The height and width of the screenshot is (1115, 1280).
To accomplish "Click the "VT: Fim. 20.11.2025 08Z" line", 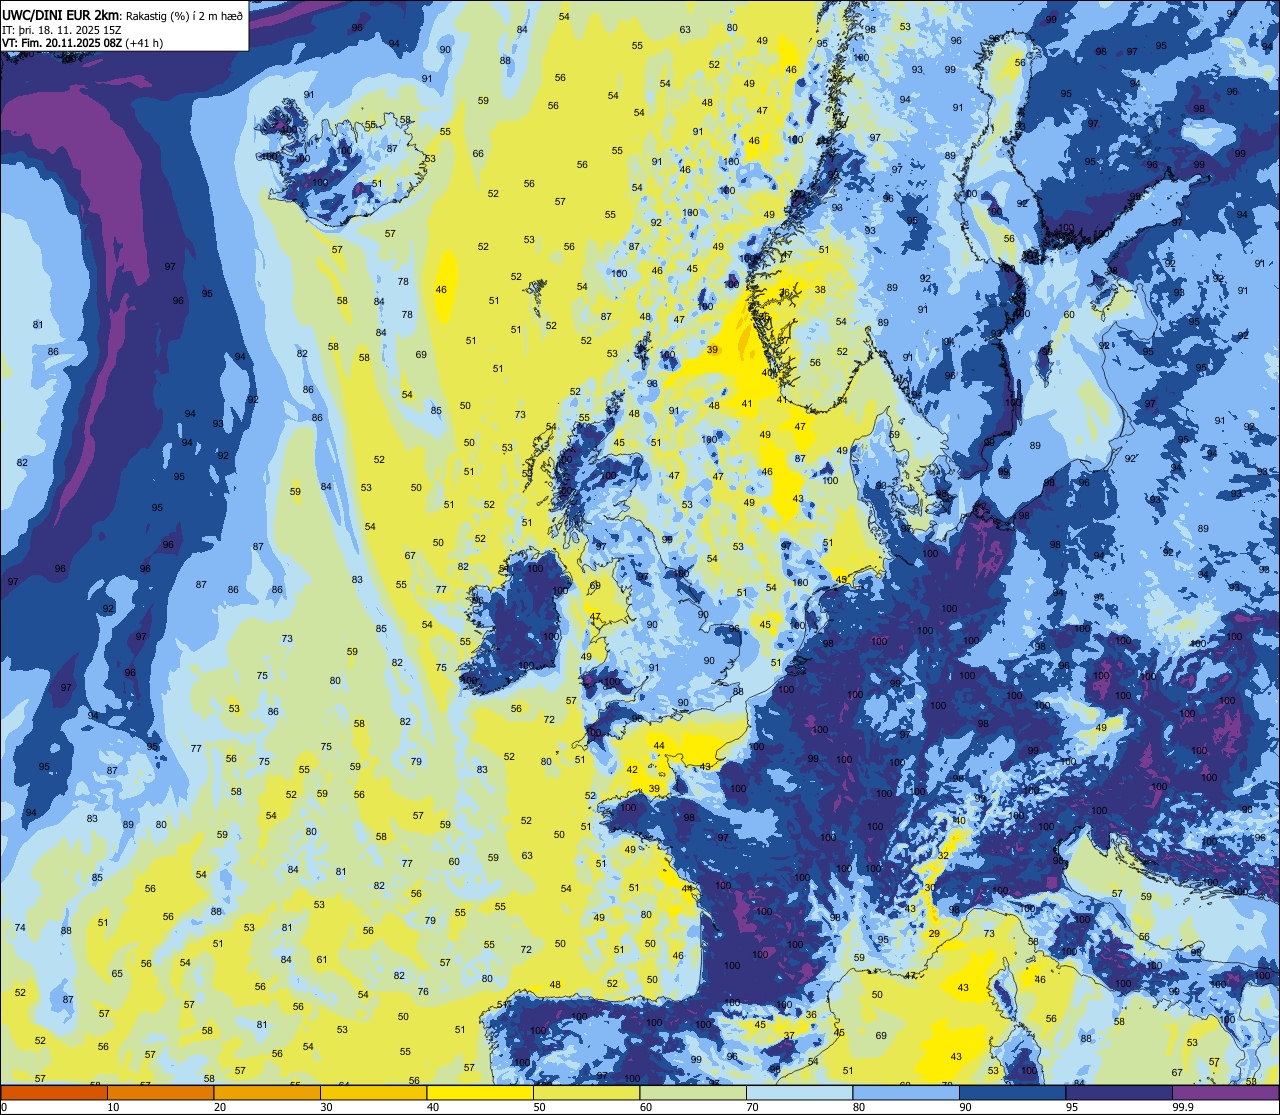I will 63,43.
